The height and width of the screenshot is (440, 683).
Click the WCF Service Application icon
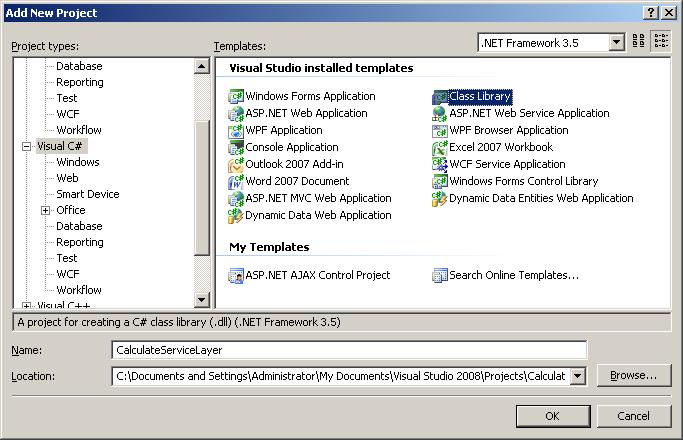(x=440, y=164)
